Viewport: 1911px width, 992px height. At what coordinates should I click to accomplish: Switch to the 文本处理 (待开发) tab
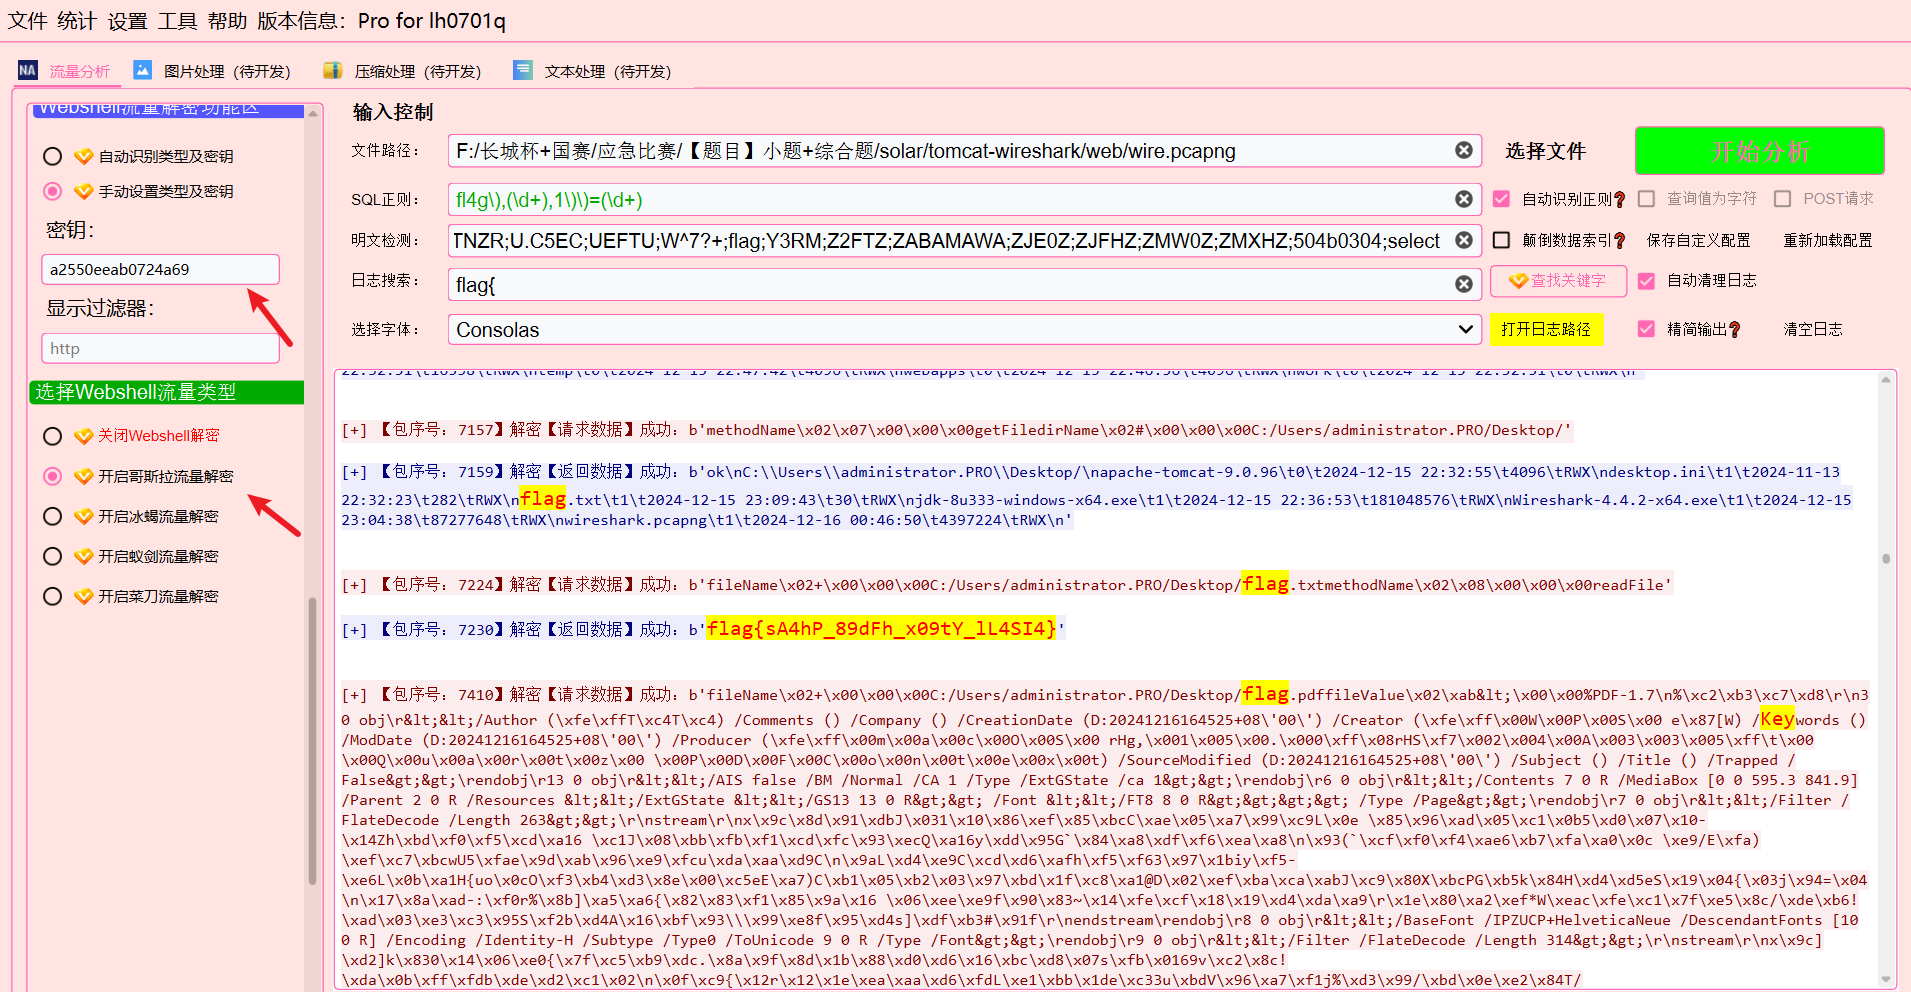click(592, 71)
